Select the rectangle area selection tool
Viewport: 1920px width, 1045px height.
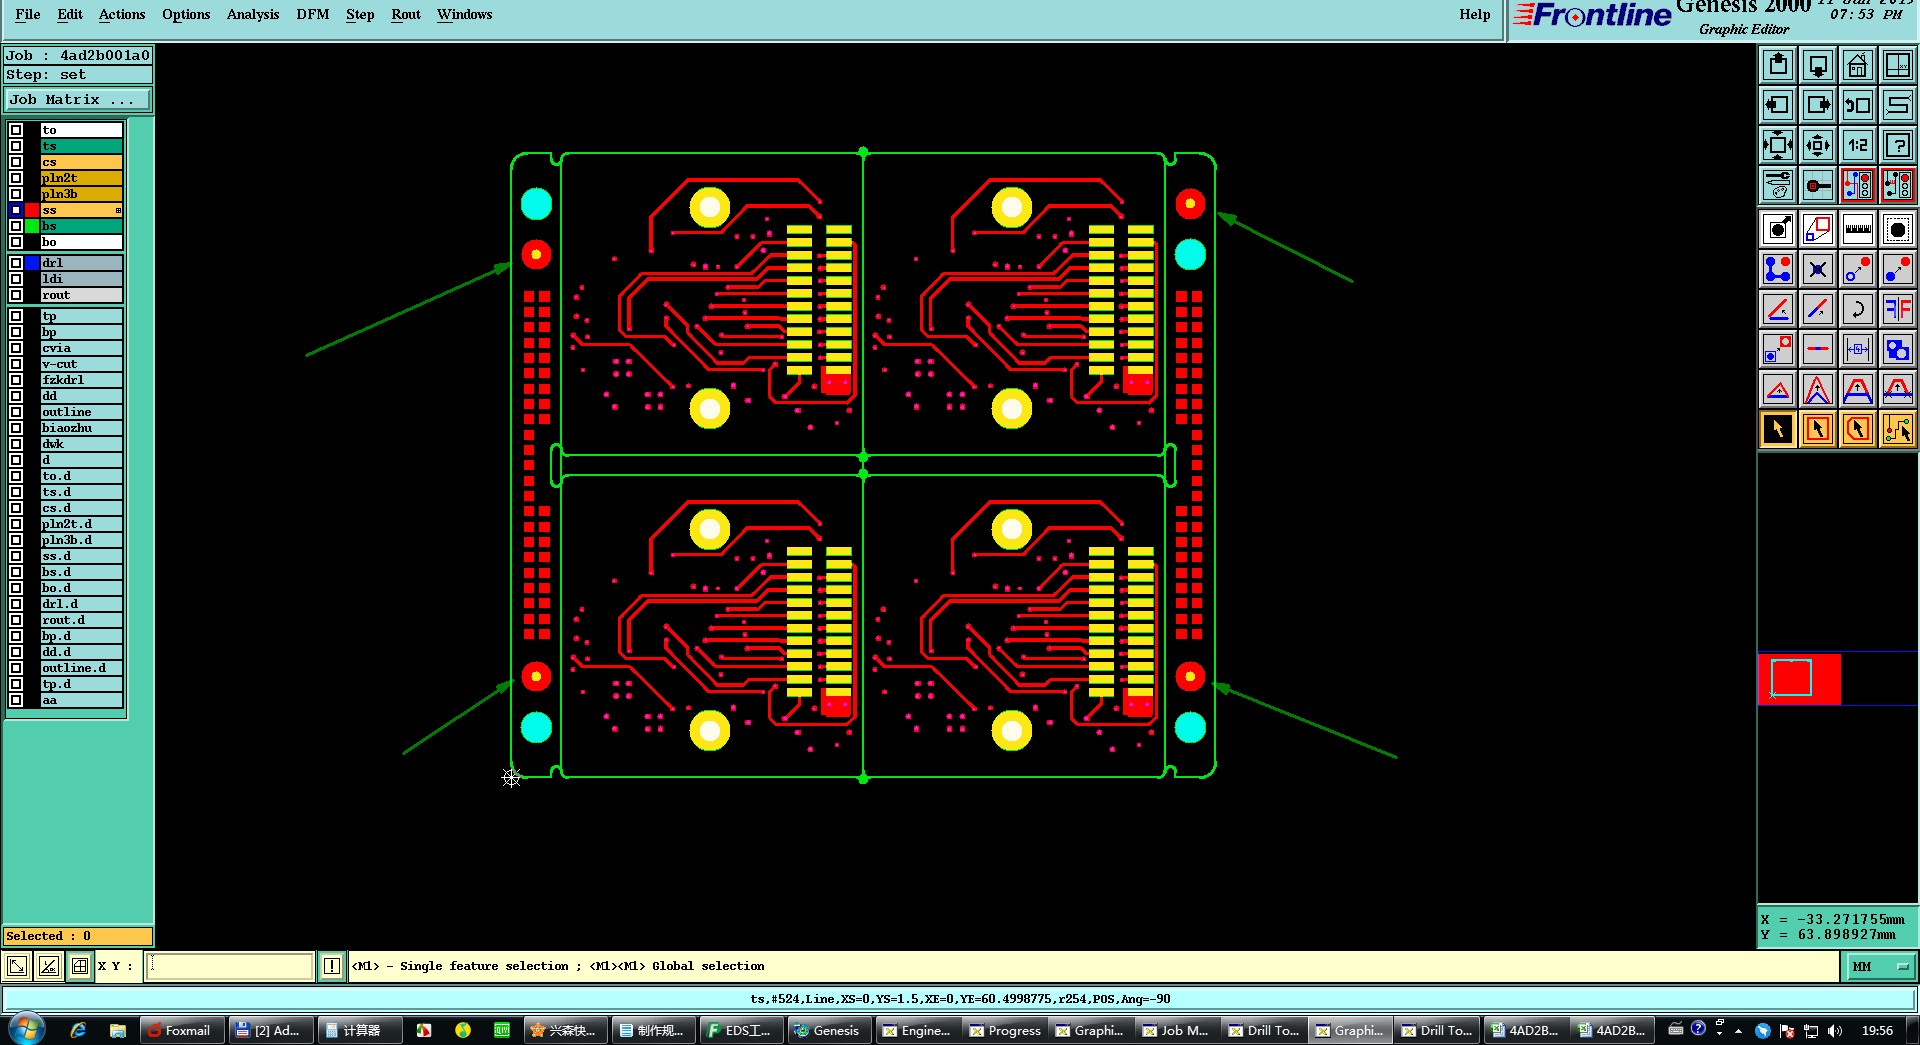point(1818,429)
